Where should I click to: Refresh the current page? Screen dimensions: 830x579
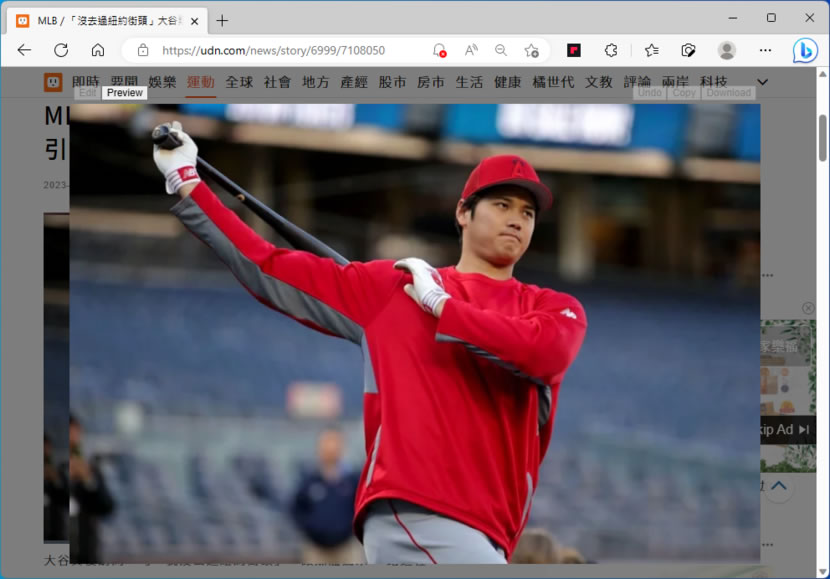61,50
